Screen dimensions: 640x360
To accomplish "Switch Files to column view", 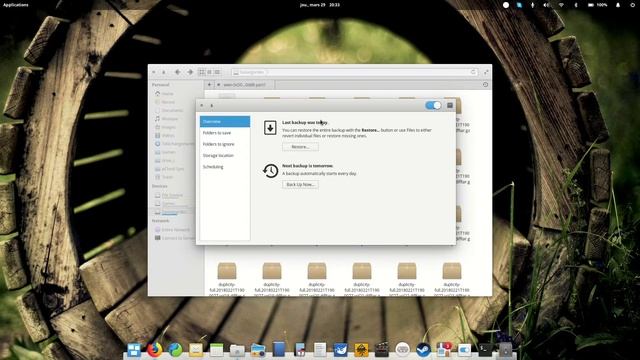I will (x=218, y=72).
